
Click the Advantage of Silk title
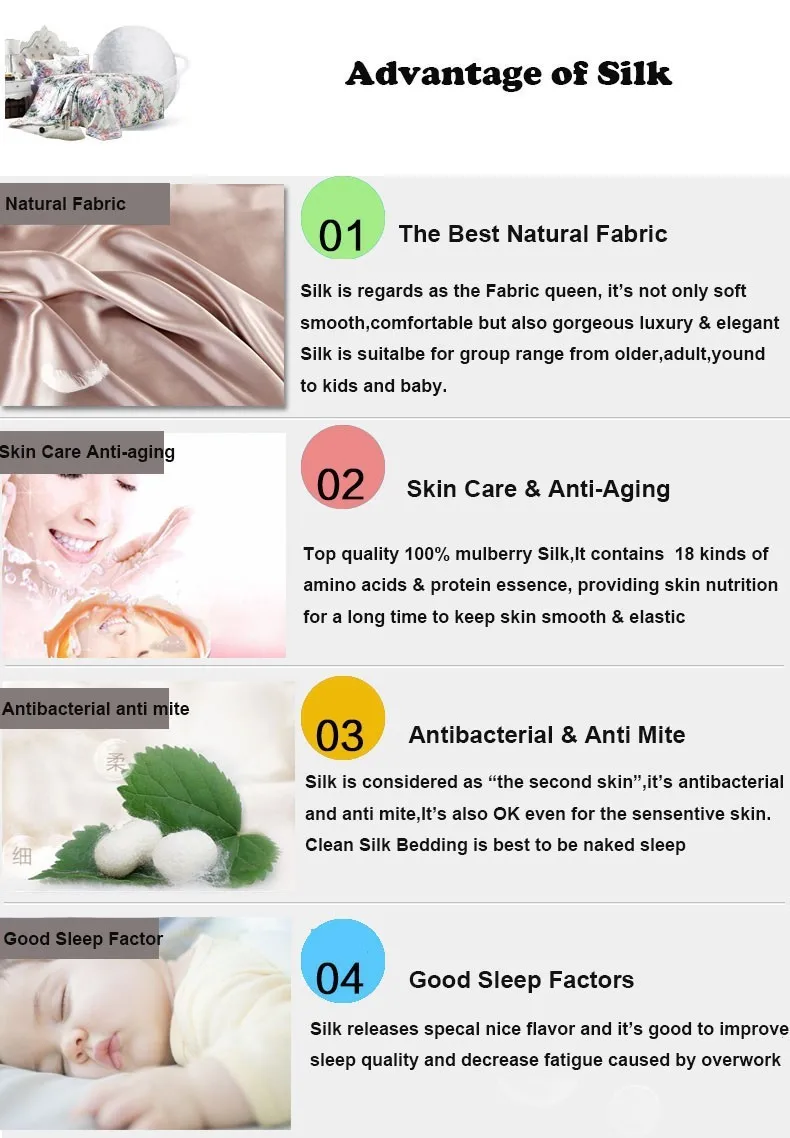click(509, 73)
